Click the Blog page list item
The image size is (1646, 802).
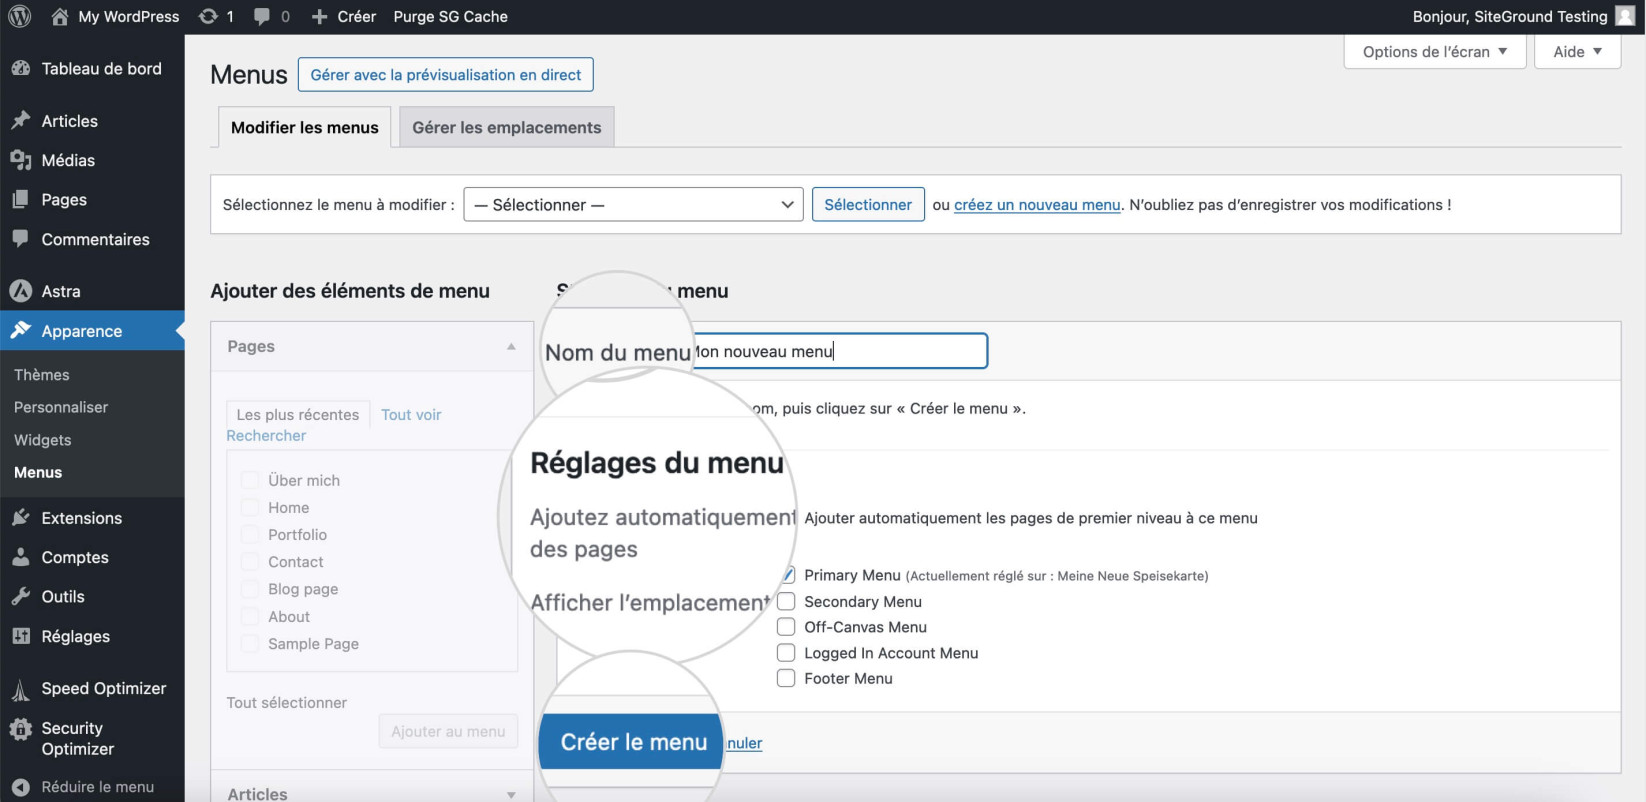(x=303, y=589)
